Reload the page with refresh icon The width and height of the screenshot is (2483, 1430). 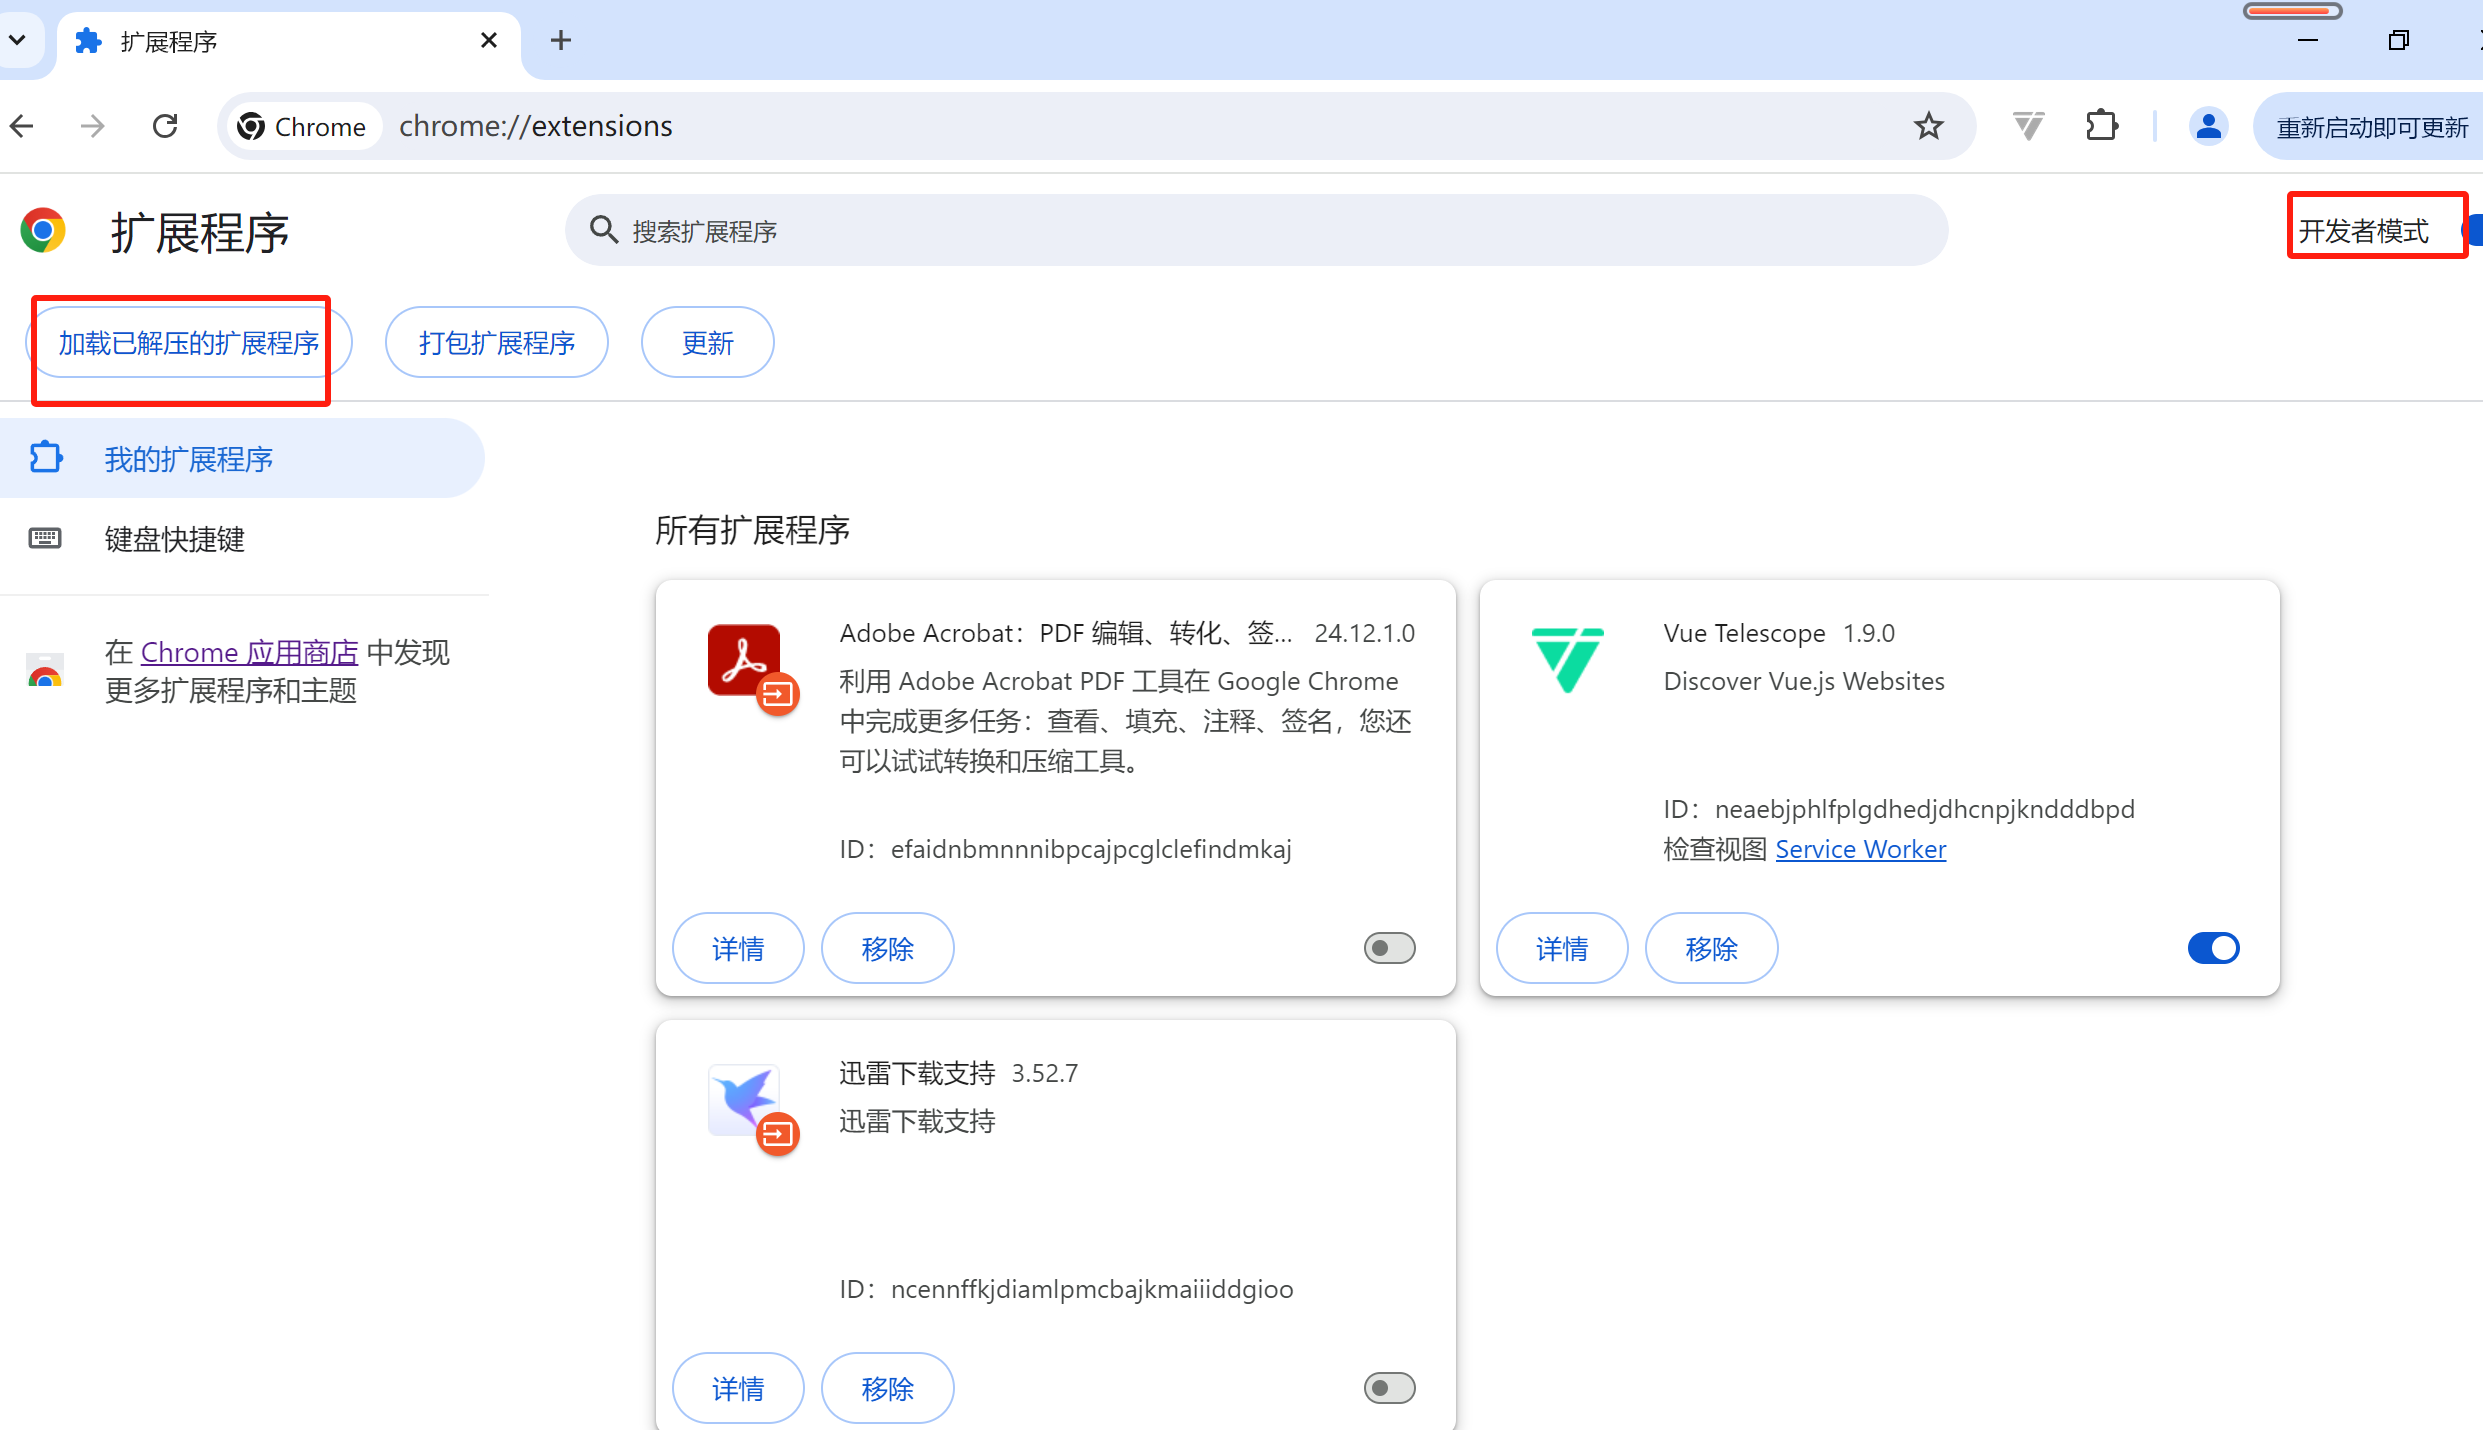tap(165, 126)
